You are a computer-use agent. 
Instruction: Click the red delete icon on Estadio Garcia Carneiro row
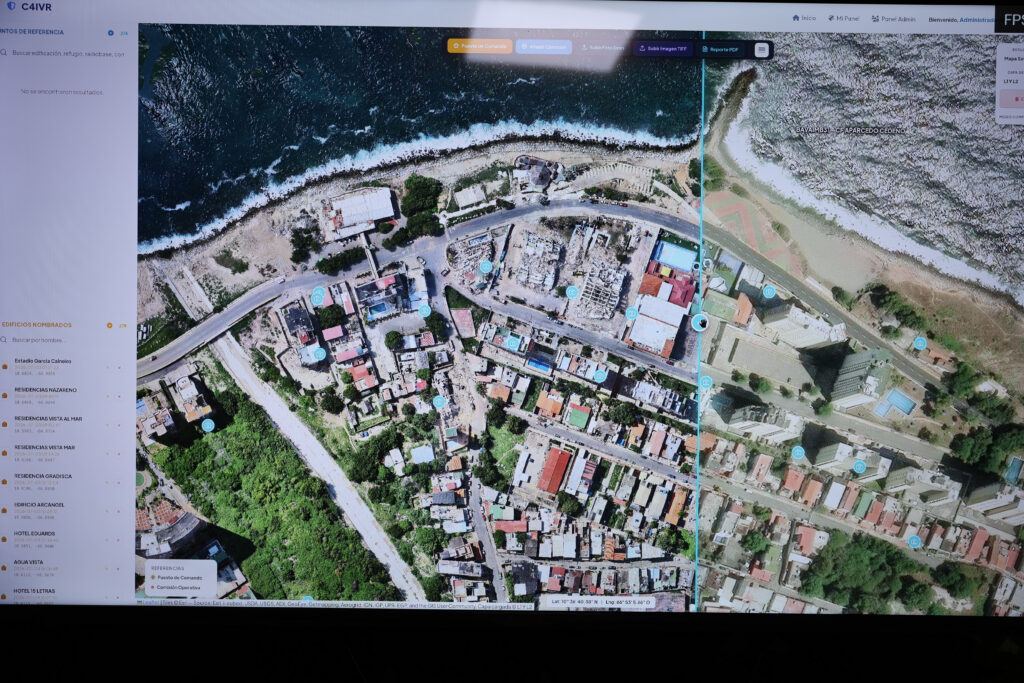tap(119, 368)
